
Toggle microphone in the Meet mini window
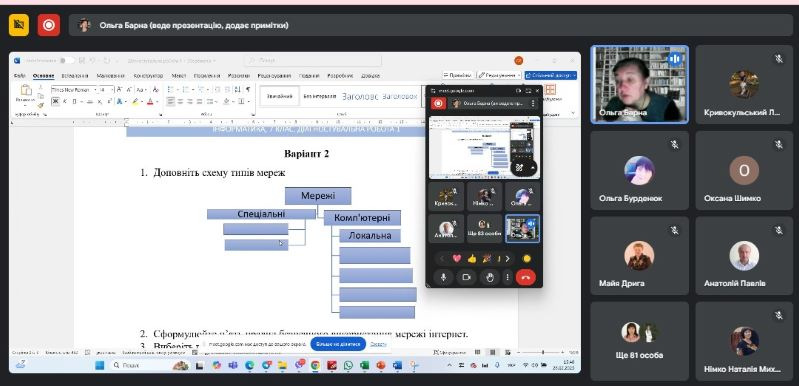(443, 277)
